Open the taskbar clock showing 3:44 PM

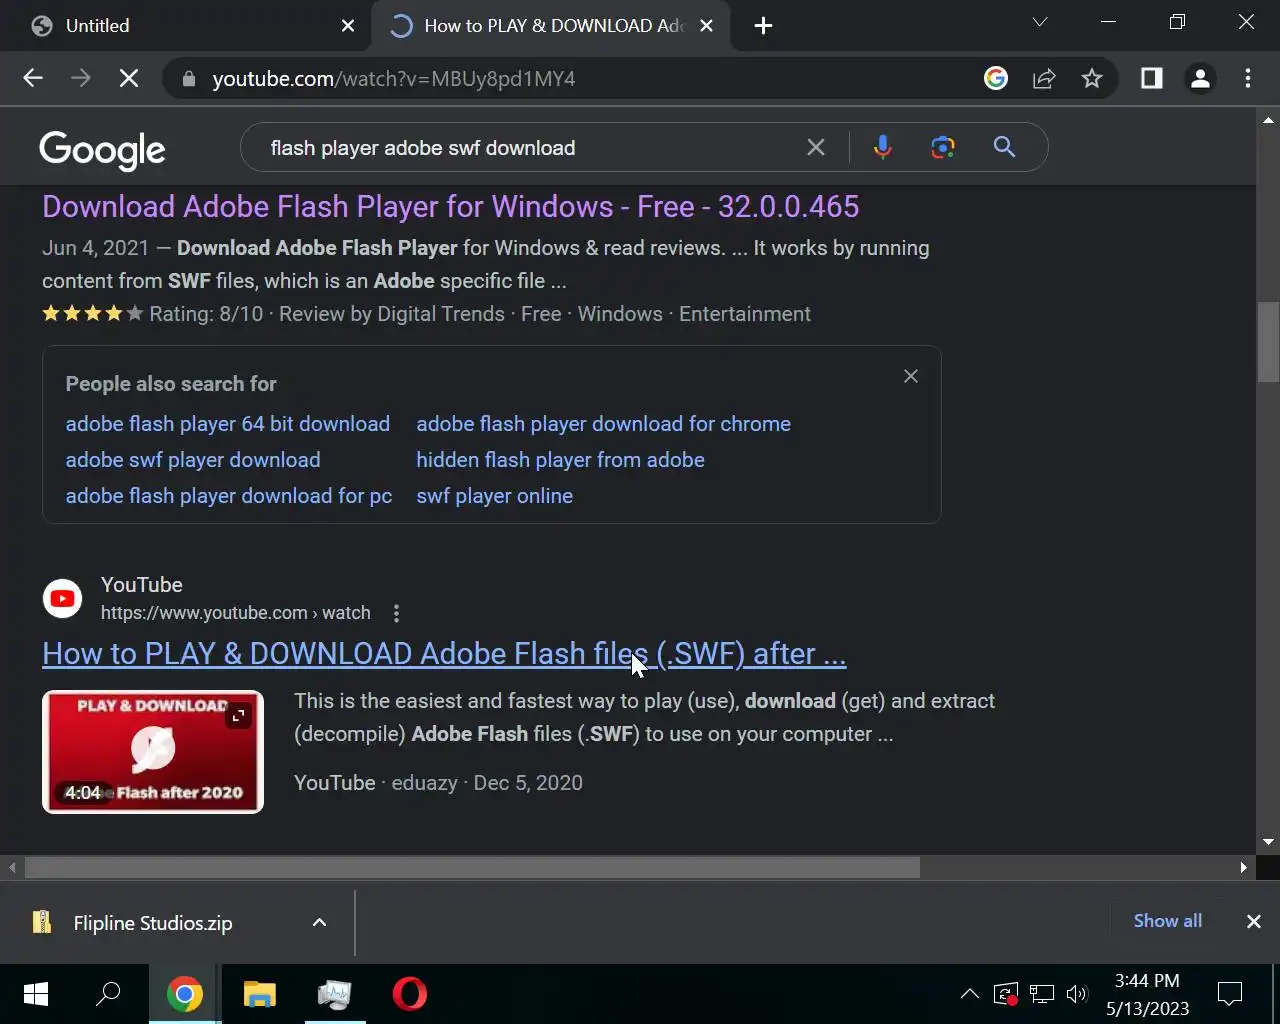(1147, 994)
